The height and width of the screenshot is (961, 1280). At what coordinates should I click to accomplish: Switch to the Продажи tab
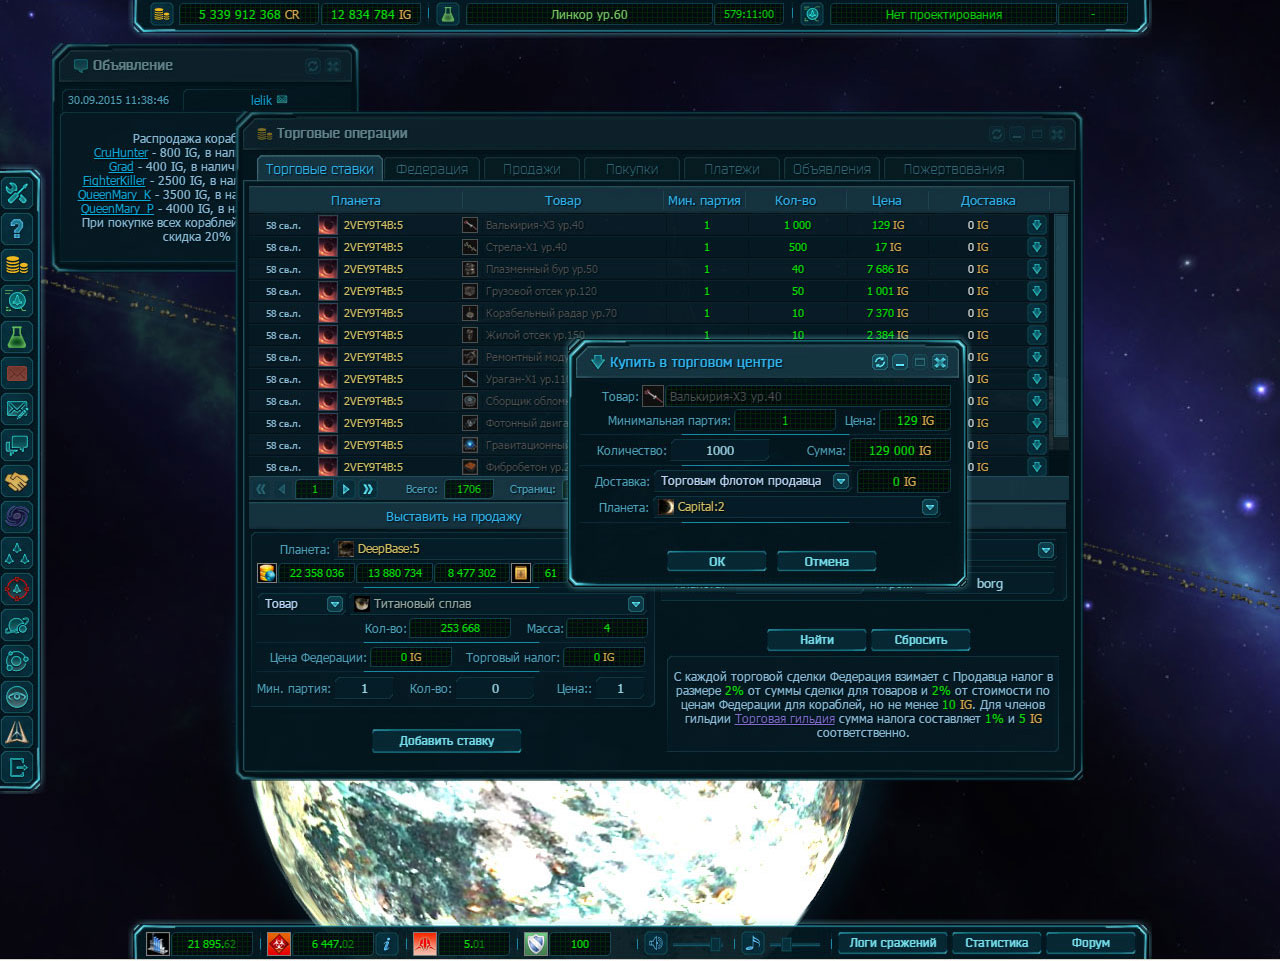[x=531, y=169]
